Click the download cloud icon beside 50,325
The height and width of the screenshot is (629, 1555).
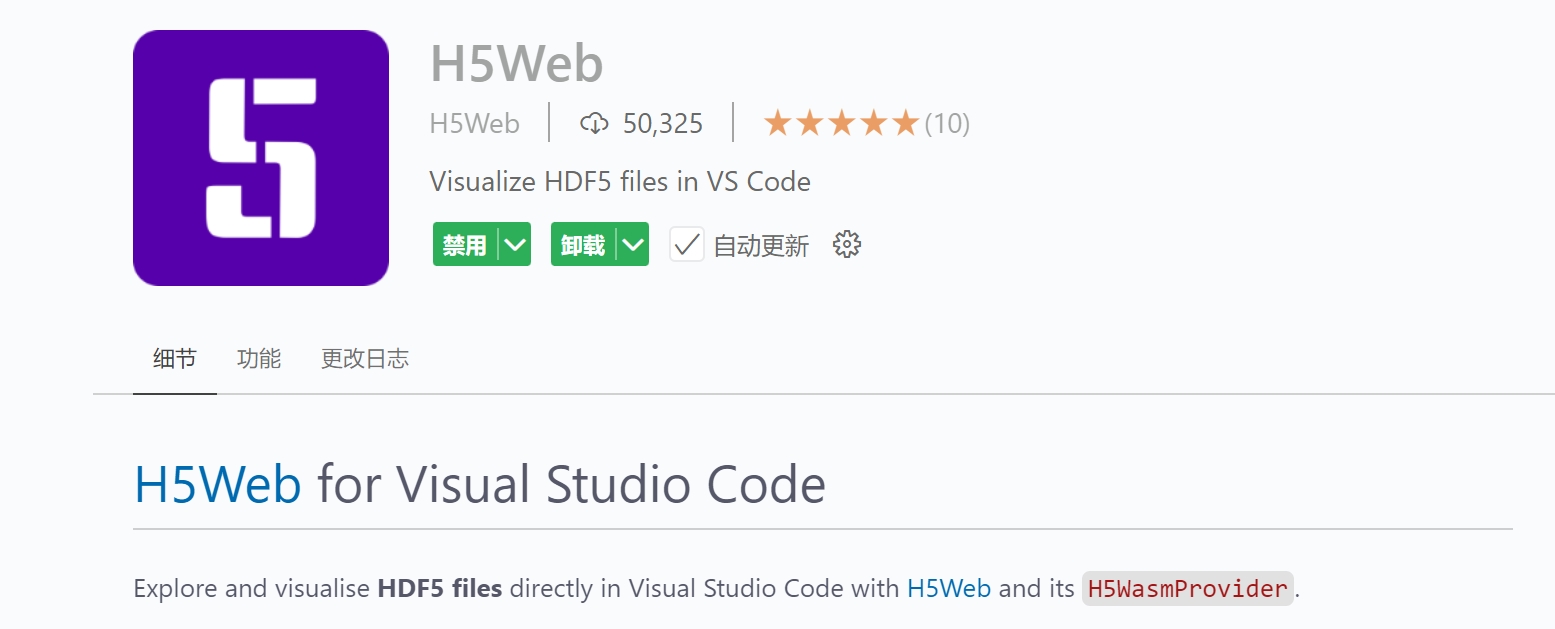(594, 124)
